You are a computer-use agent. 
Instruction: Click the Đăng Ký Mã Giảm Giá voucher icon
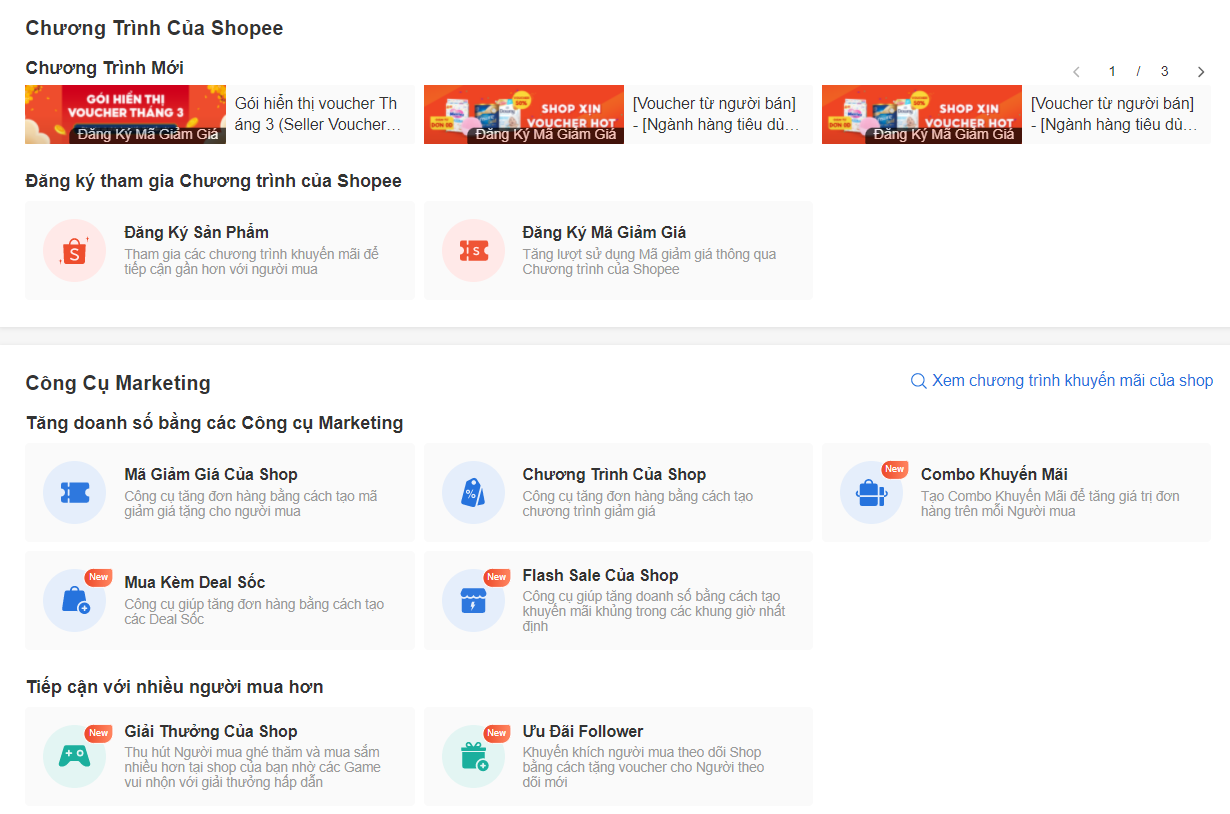point(473,251)
